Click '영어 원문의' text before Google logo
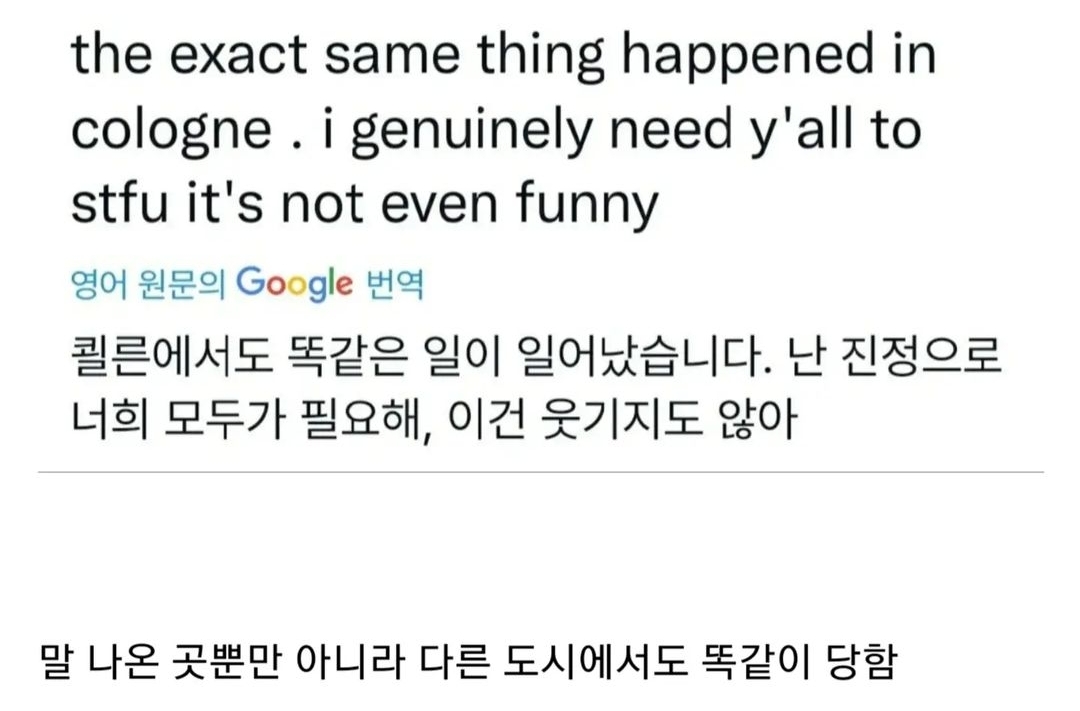The width and height of the screenshot is (1080, 711). (x=150, y=285)
